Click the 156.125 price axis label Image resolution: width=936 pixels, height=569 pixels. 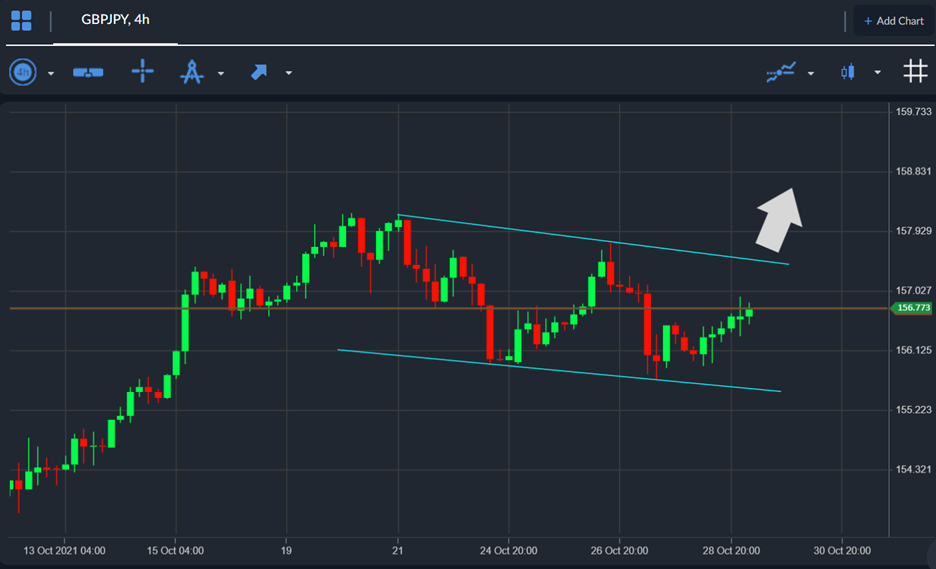click(913, 350)
